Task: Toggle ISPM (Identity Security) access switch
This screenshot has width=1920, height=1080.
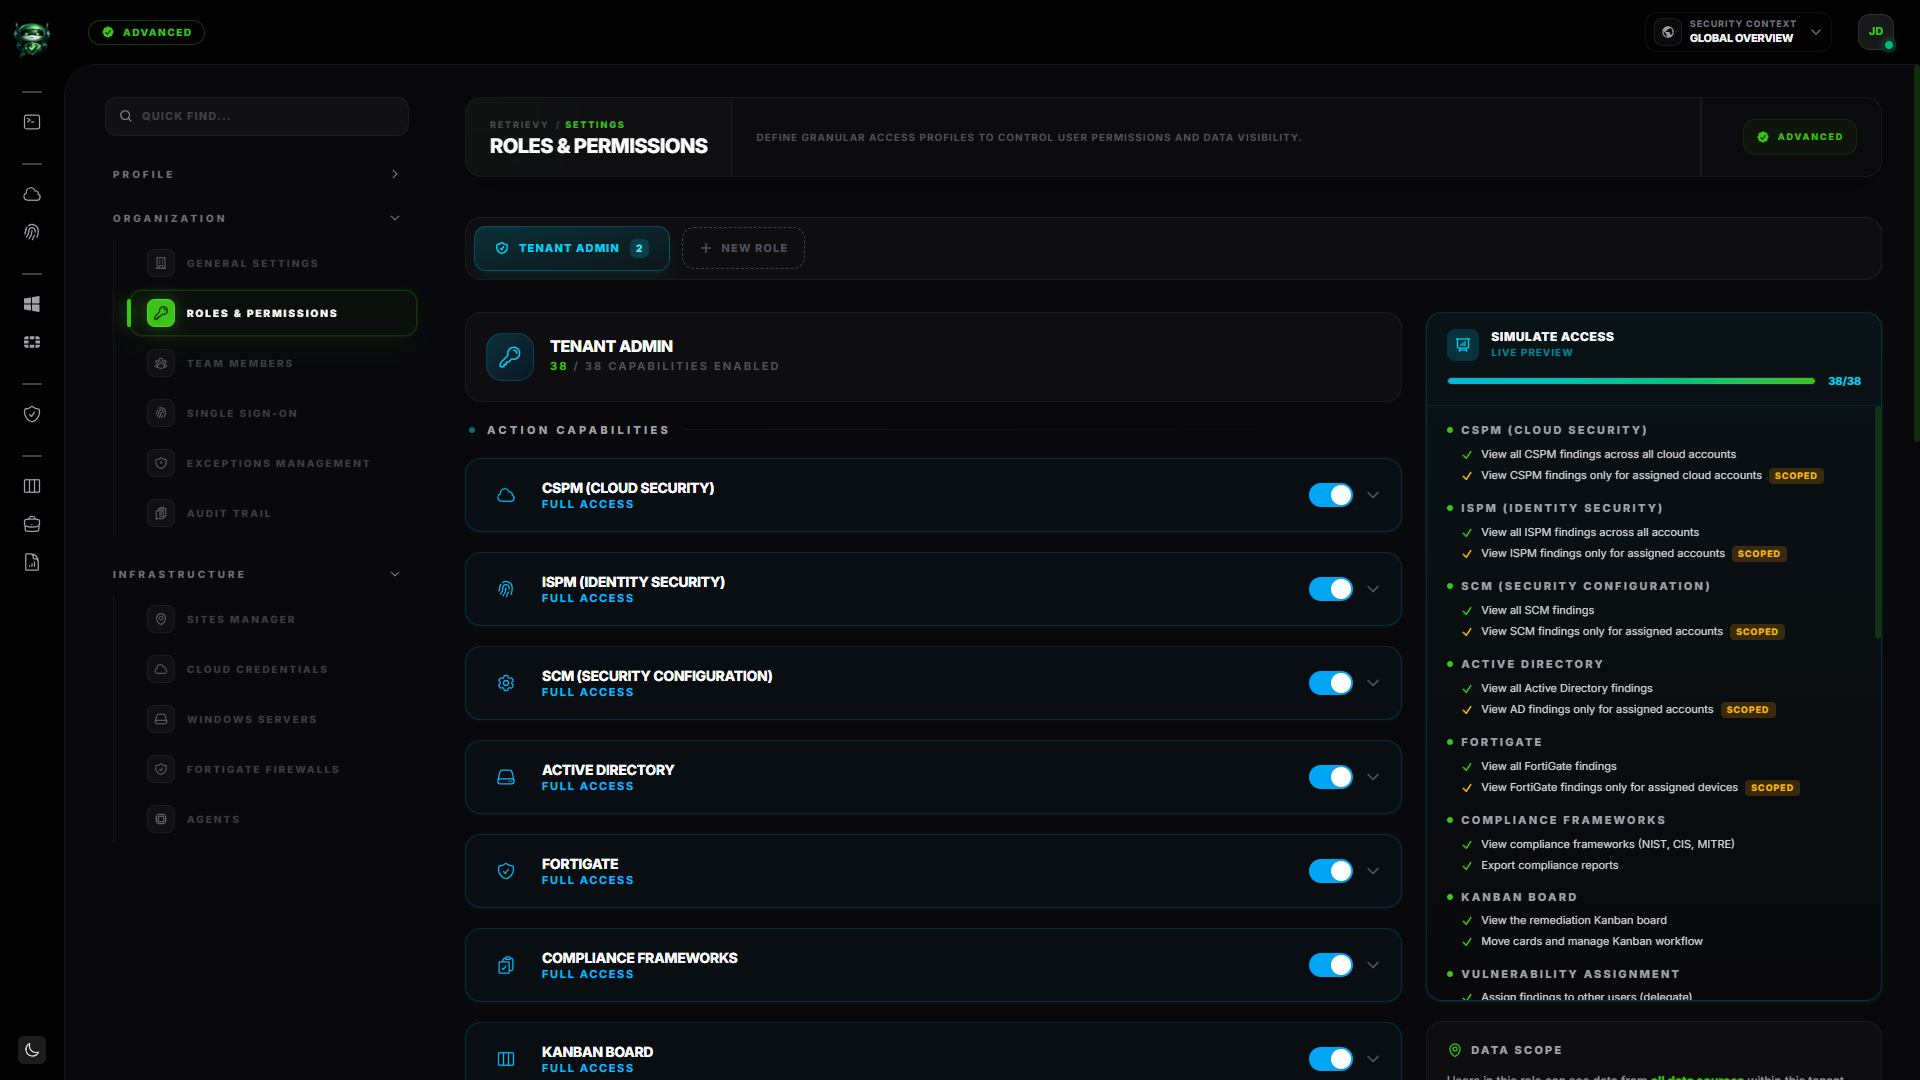Action: (x=1331, y=589)
